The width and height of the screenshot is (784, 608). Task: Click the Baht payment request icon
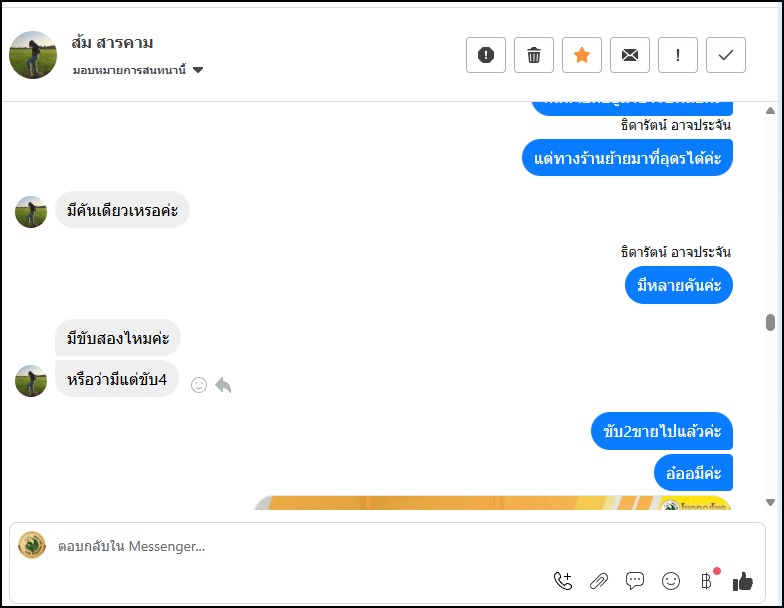pyautogui.click(x=707, y=580)
